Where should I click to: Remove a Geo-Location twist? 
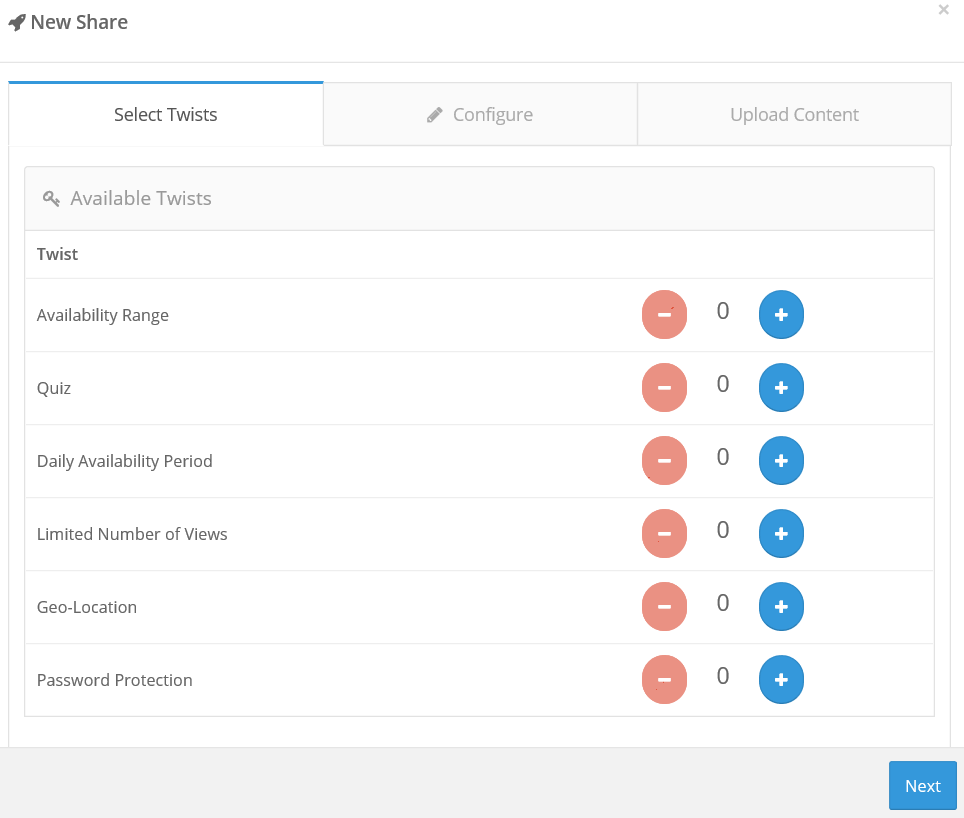pyautogui.click(x=664, y=607)
